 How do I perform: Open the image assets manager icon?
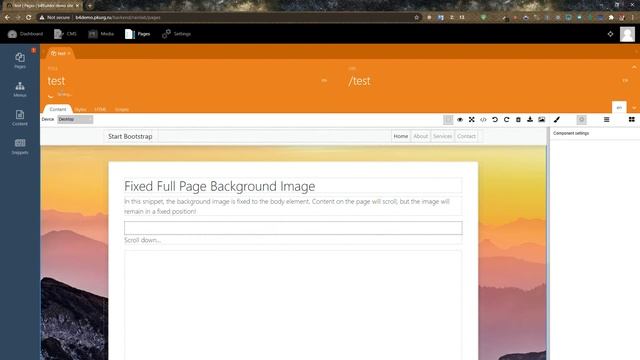click(x=542, y=120)
